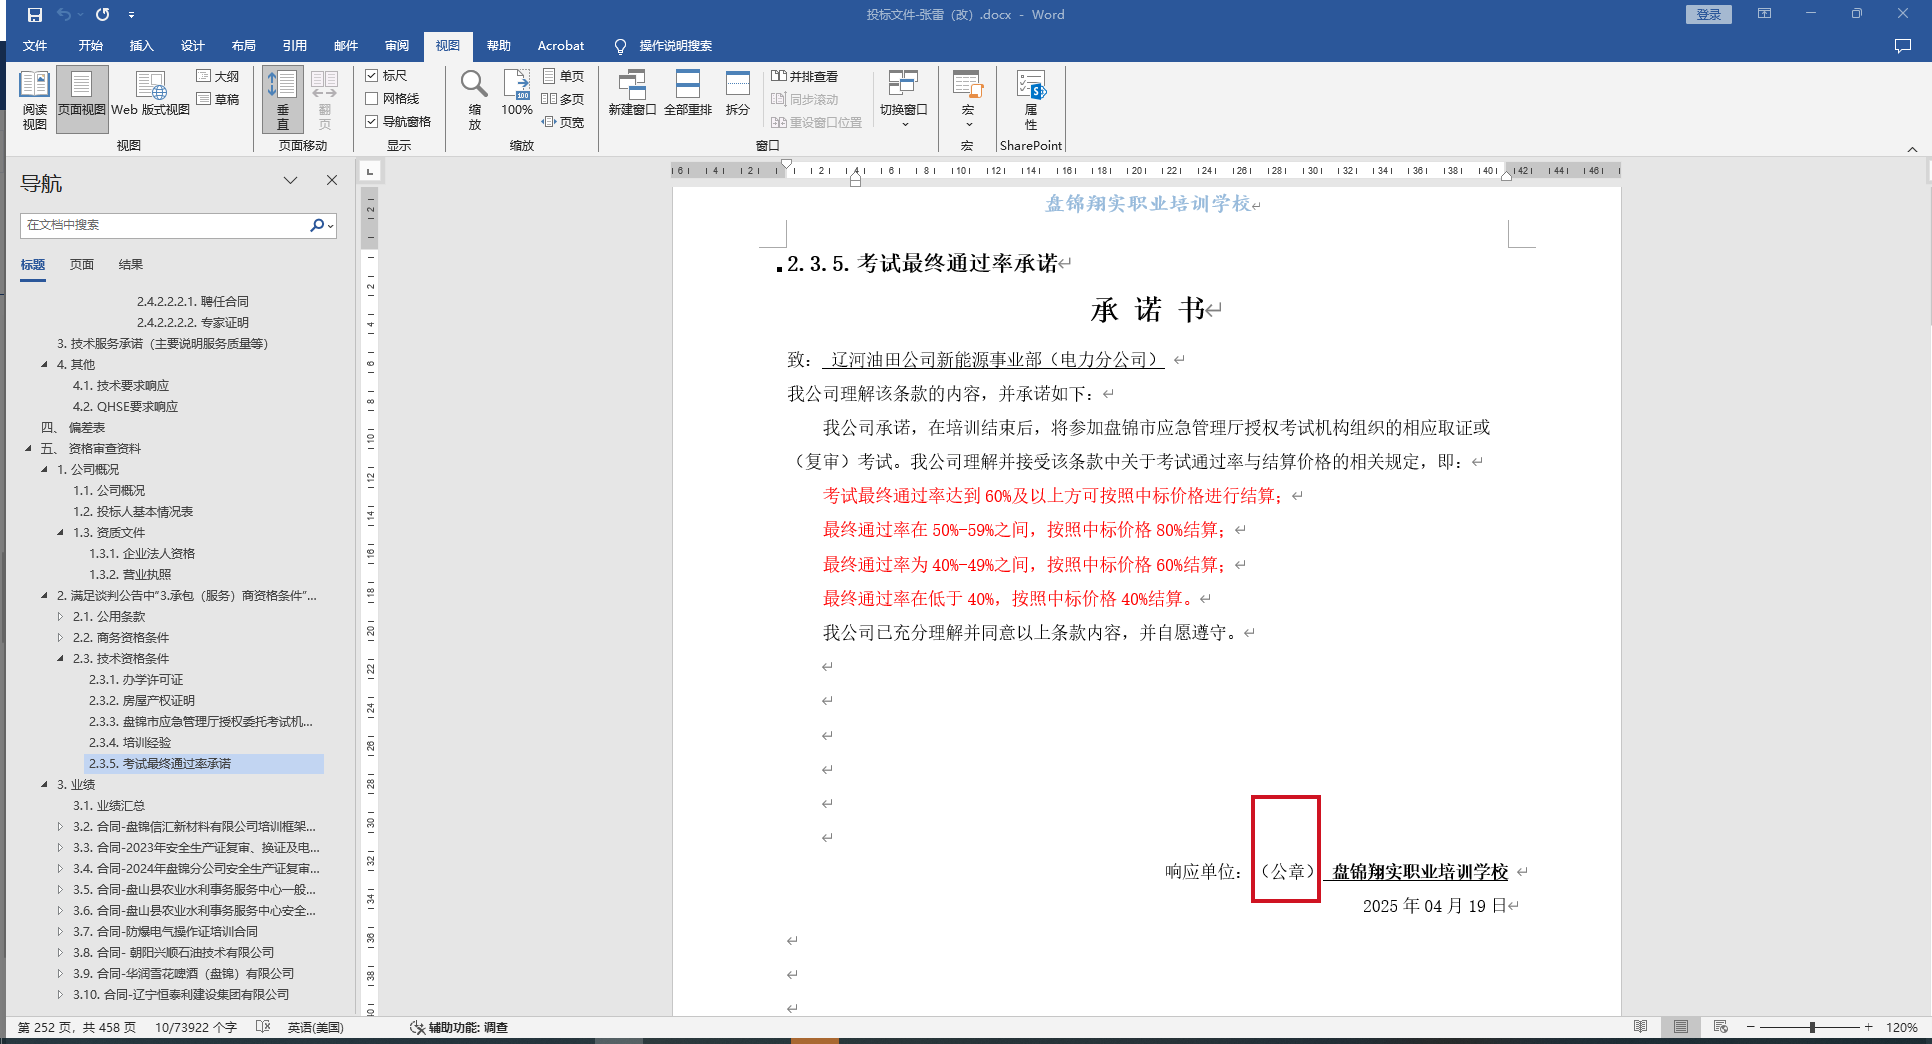Open a 新建窗口 new window
The height and width of the screenshot is (1044, 1932).
632,94
